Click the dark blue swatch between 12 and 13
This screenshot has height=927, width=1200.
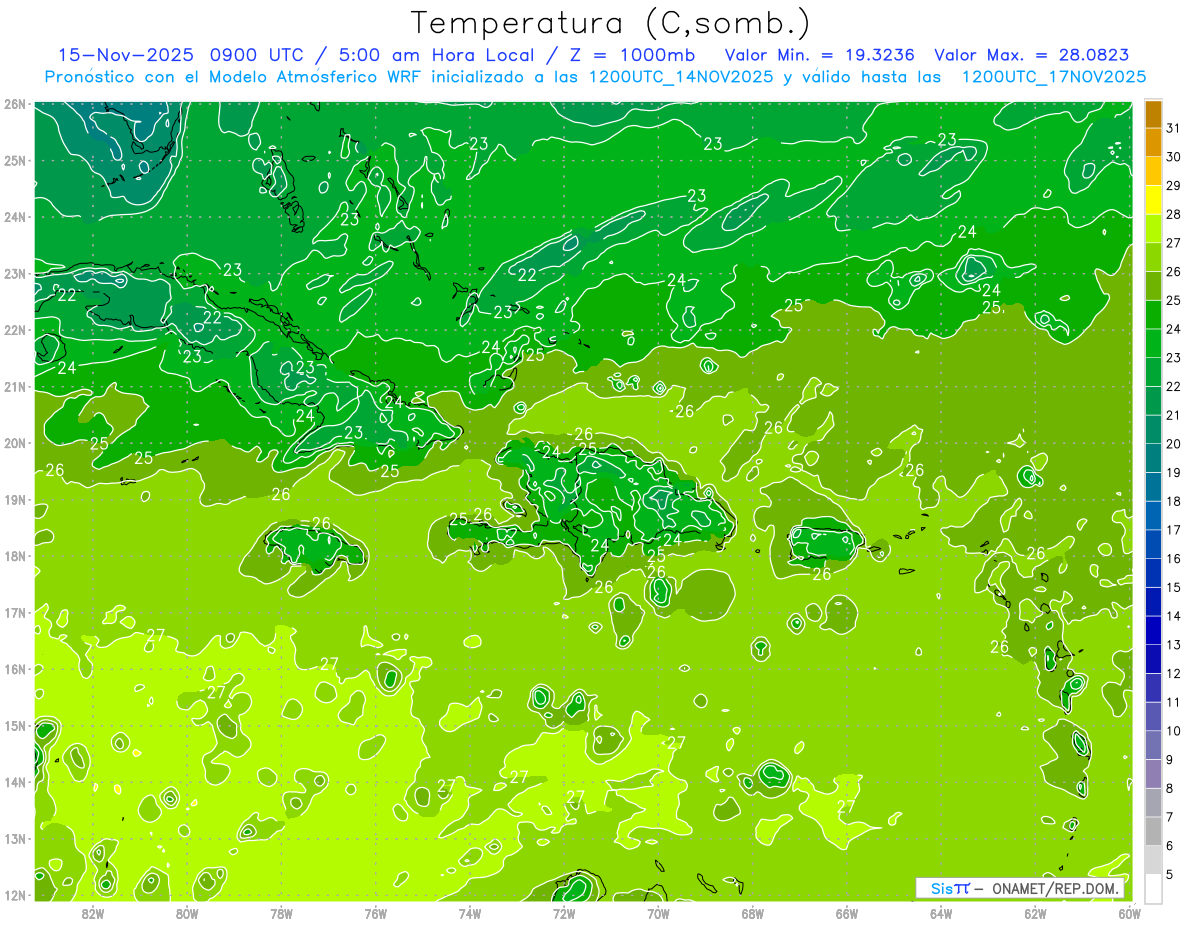1153,659
